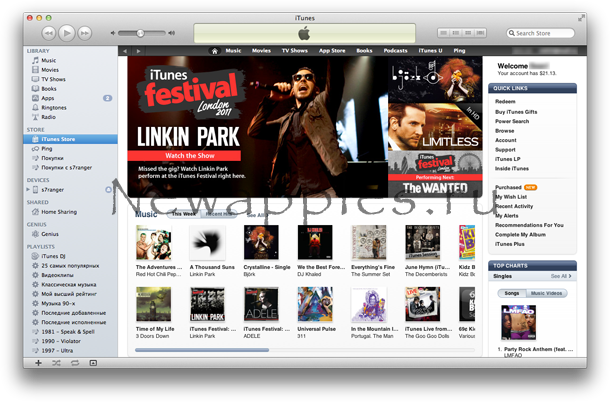Open the A Thousand Suns album cover
The image size is (610, 402).
coord(207,242)
